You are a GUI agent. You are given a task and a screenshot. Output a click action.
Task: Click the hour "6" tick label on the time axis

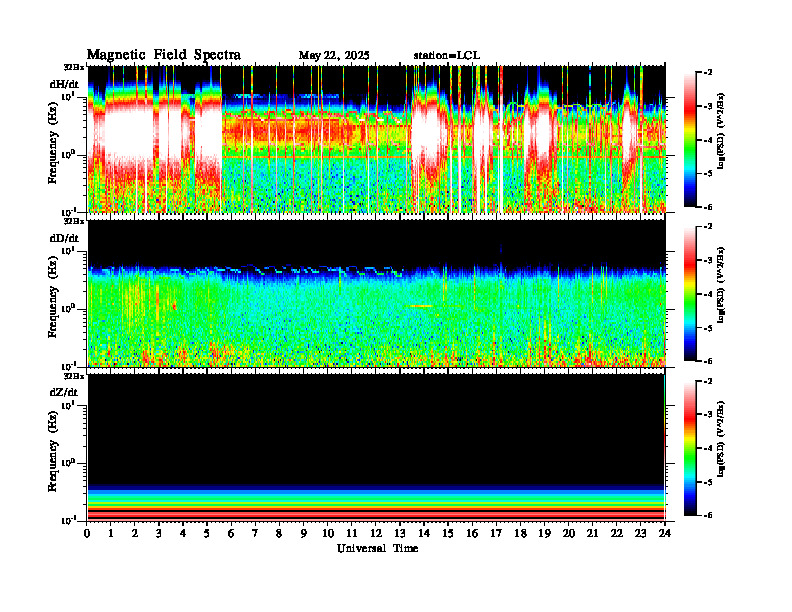(231, 533)
